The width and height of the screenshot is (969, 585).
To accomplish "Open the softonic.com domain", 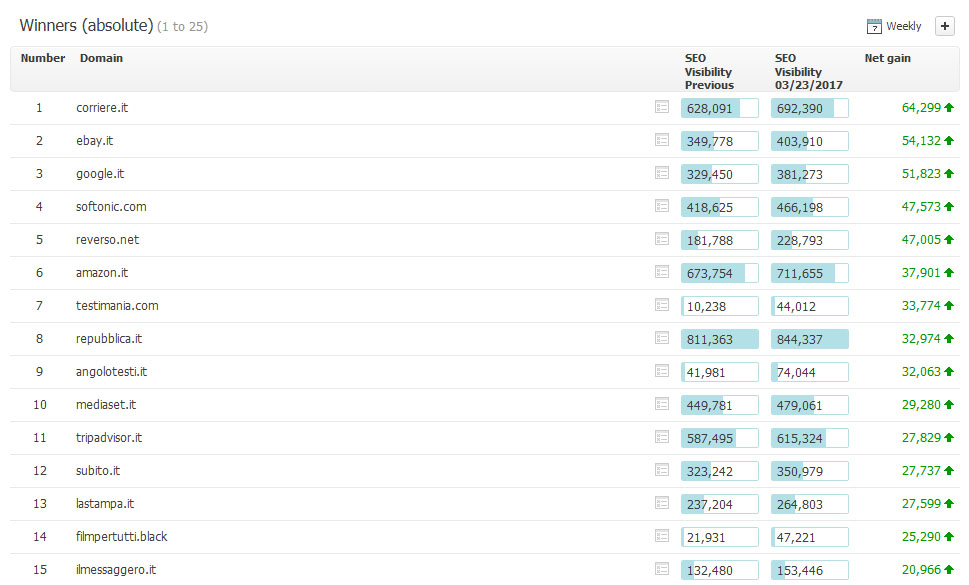I will (x=111, y=207).
